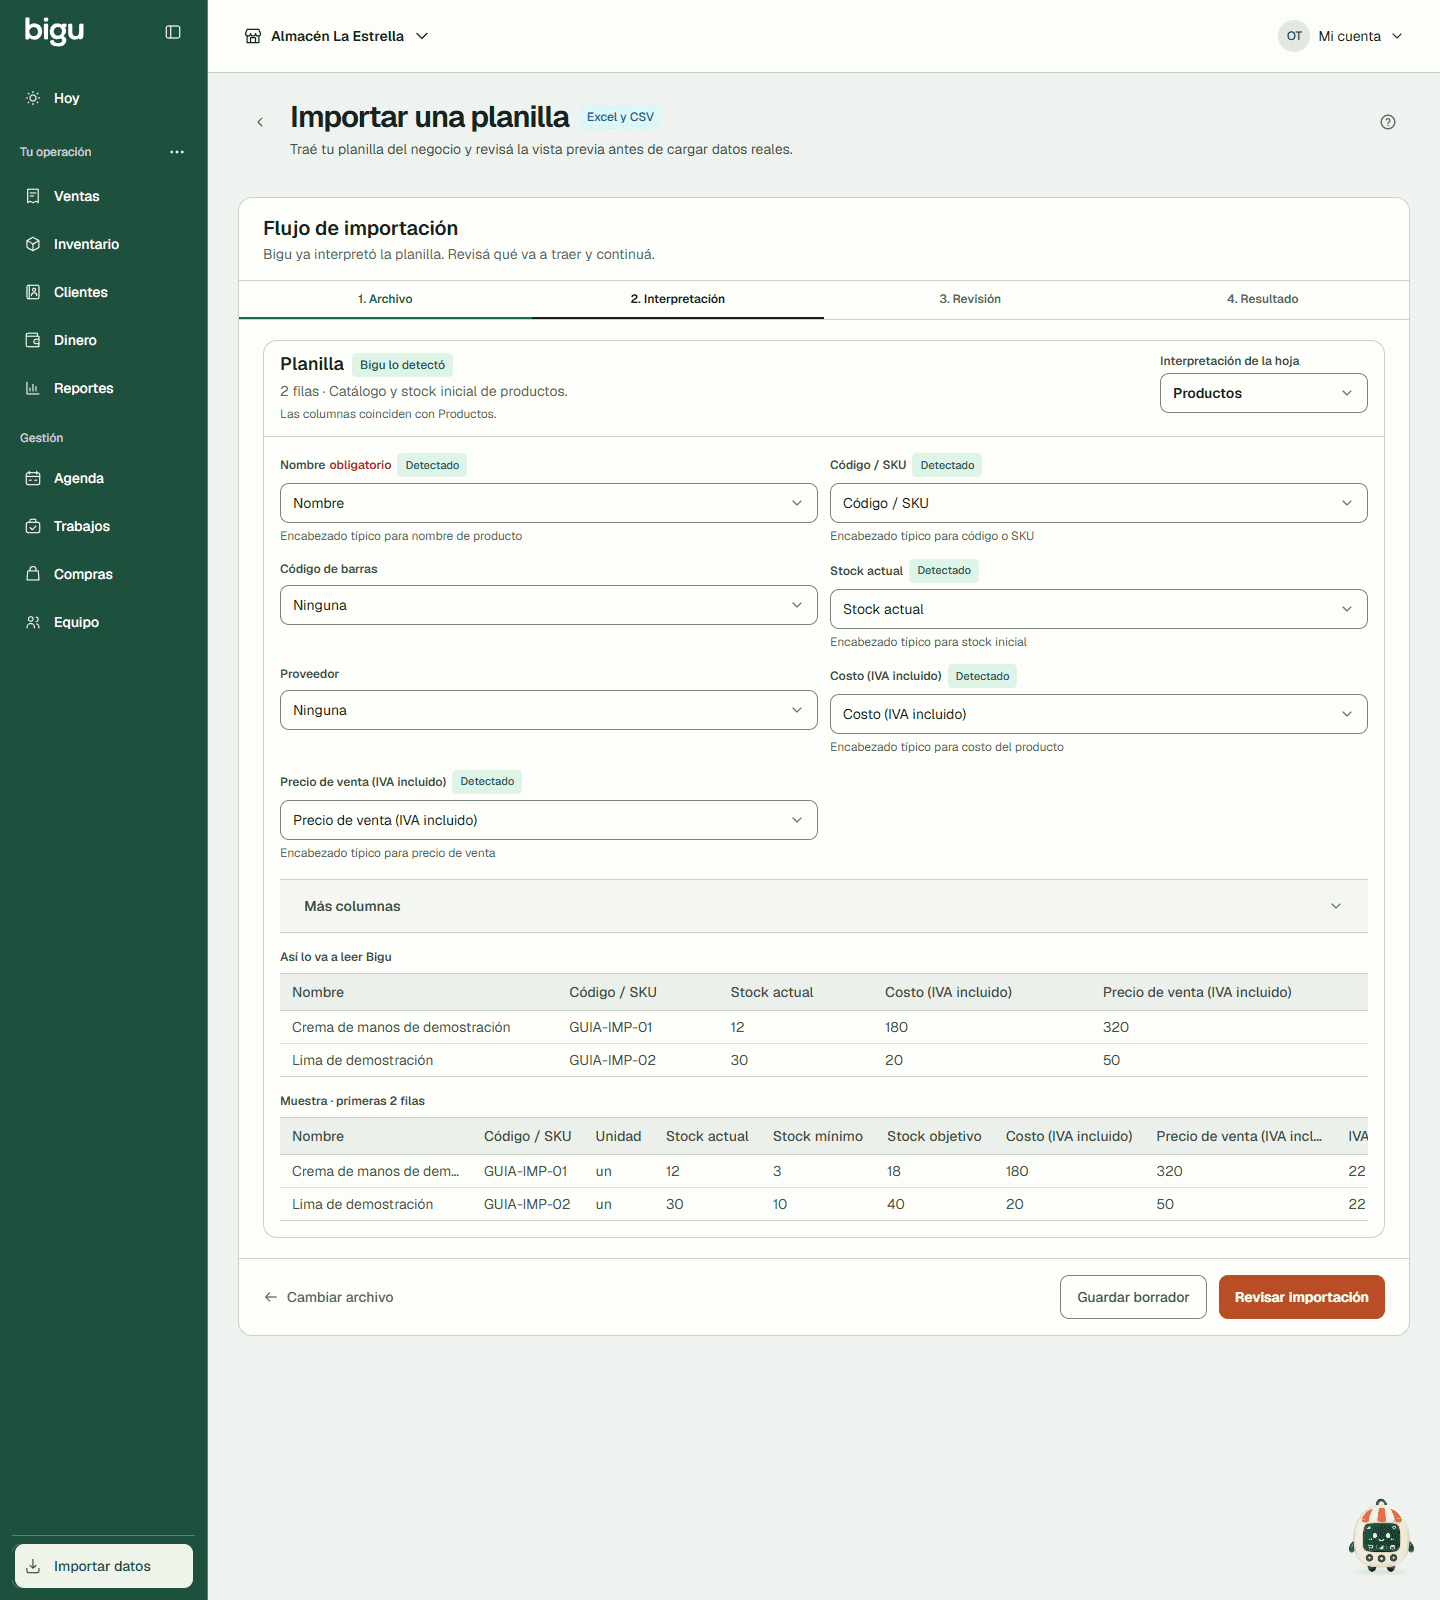Go to the 3. Revisión step tab
Viewport: 1440px width, 1600px height.
click(x=970, y=299)
